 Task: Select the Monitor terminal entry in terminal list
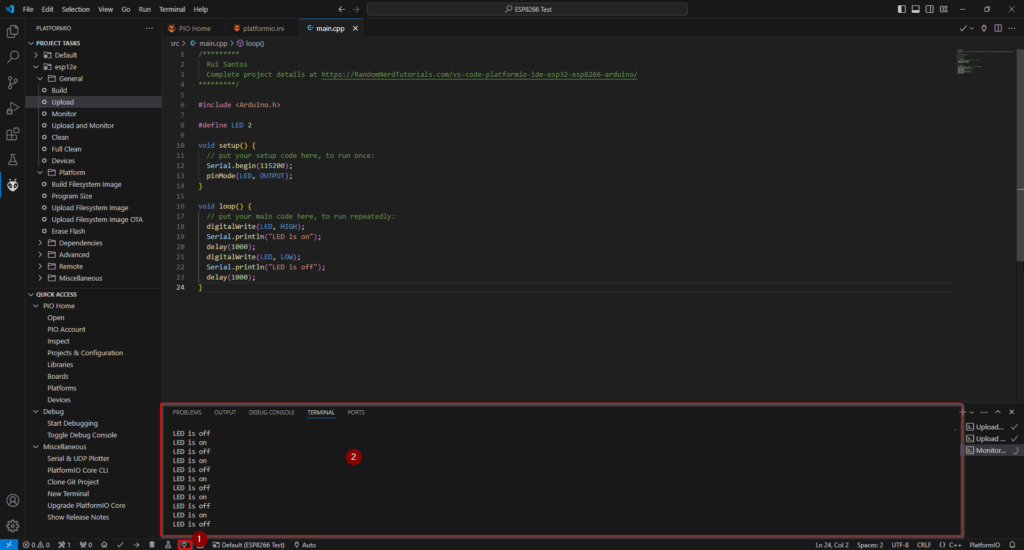[x=992, y=450]
